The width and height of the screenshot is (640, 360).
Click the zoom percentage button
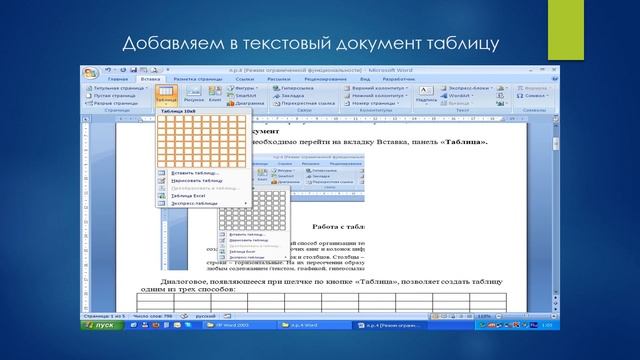(x=484, y=316)
